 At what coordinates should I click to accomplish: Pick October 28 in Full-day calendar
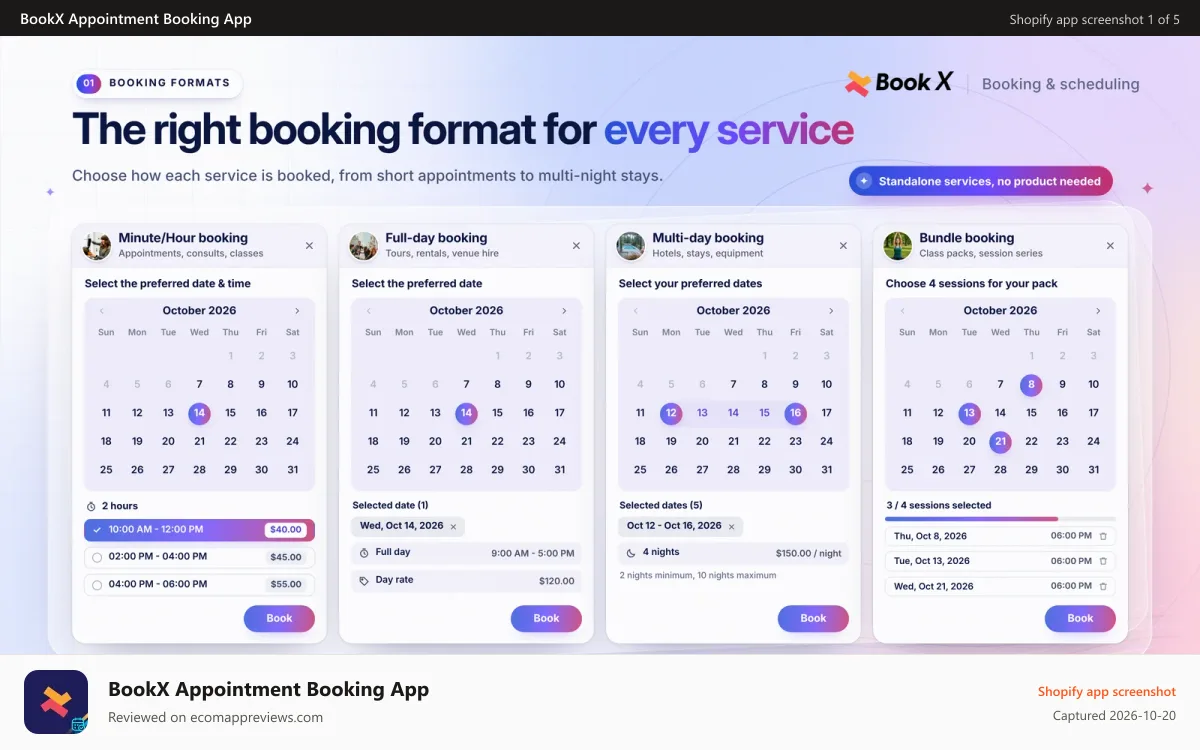[x=466, y=470]
